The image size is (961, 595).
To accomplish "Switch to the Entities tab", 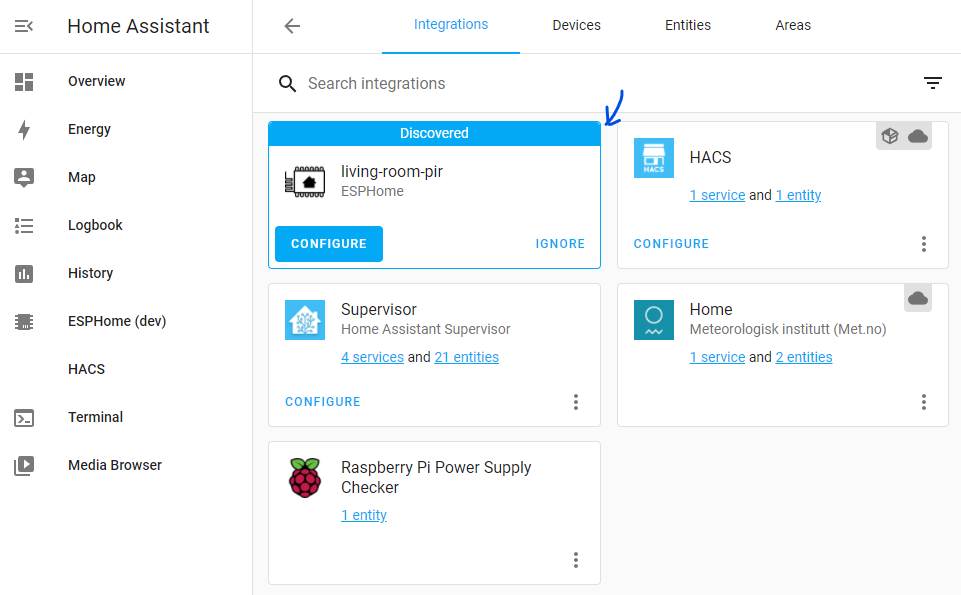I will click(x=688, y=25).
